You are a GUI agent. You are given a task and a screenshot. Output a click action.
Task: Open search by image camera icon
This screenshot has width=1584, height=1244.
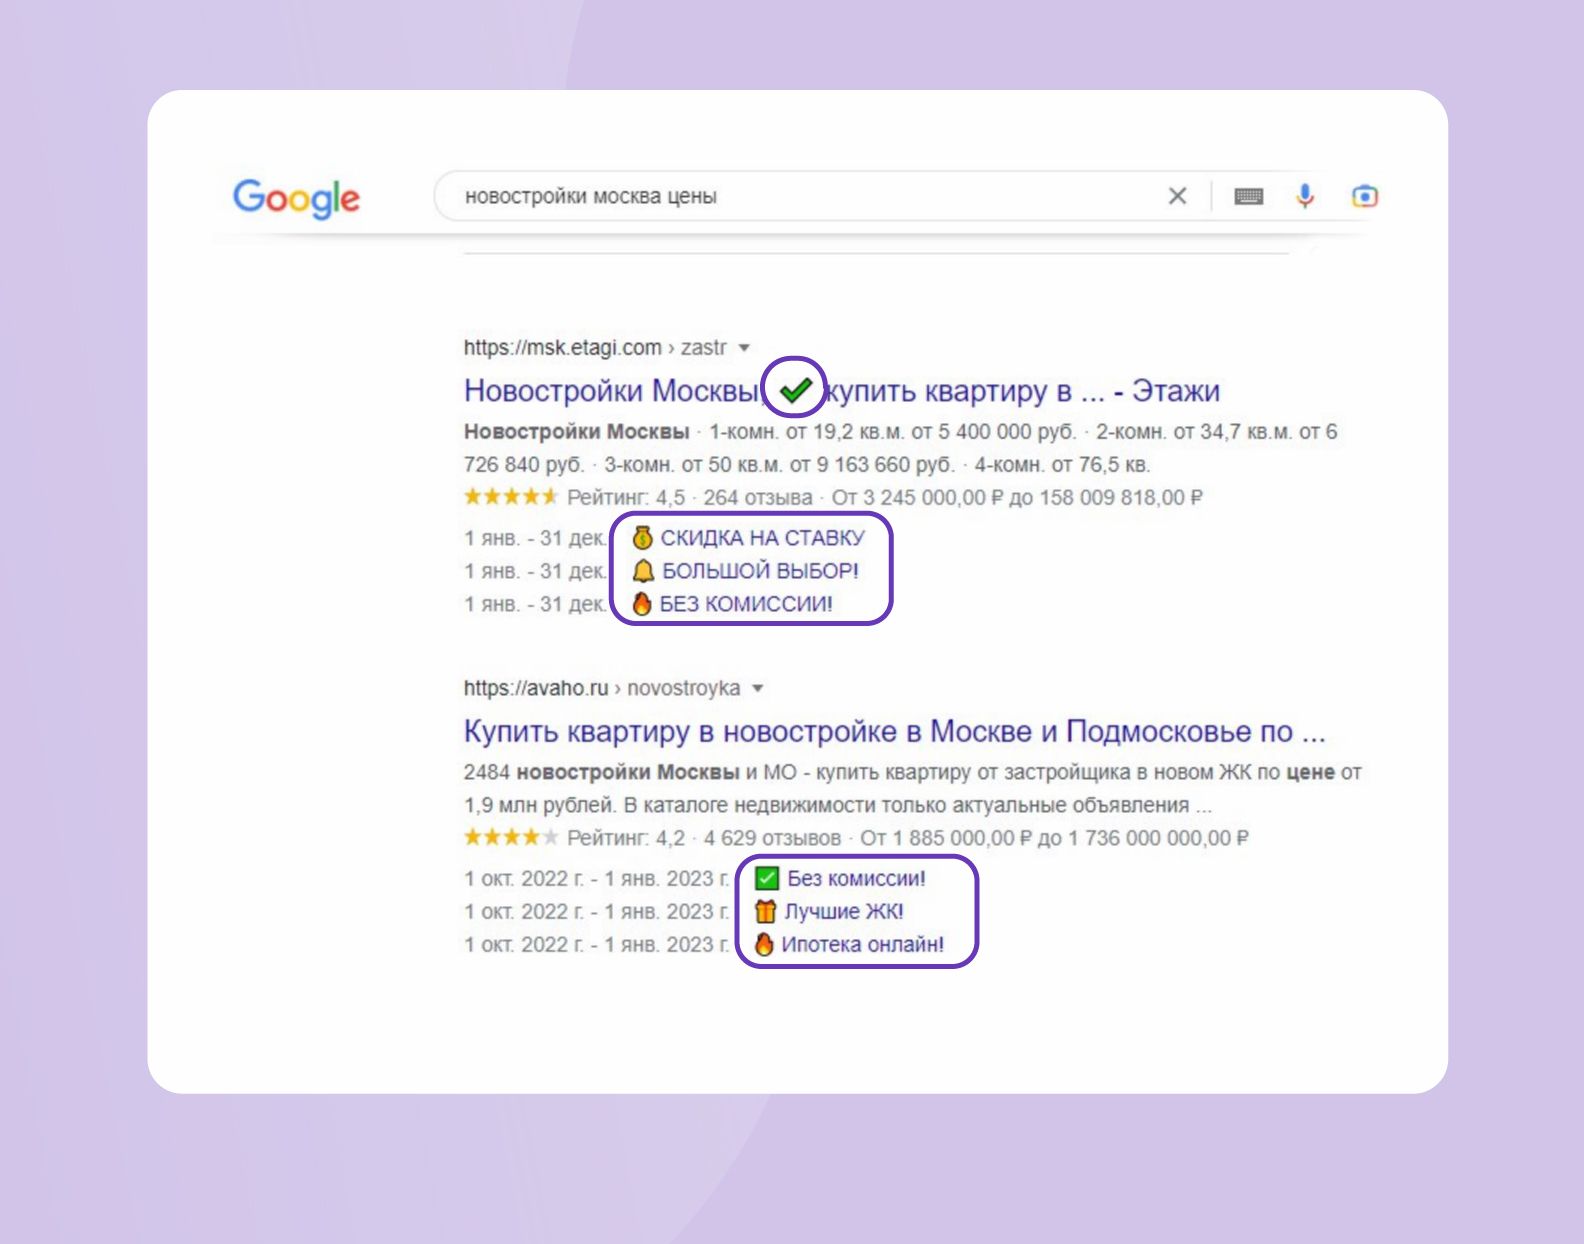point(1364,196)
